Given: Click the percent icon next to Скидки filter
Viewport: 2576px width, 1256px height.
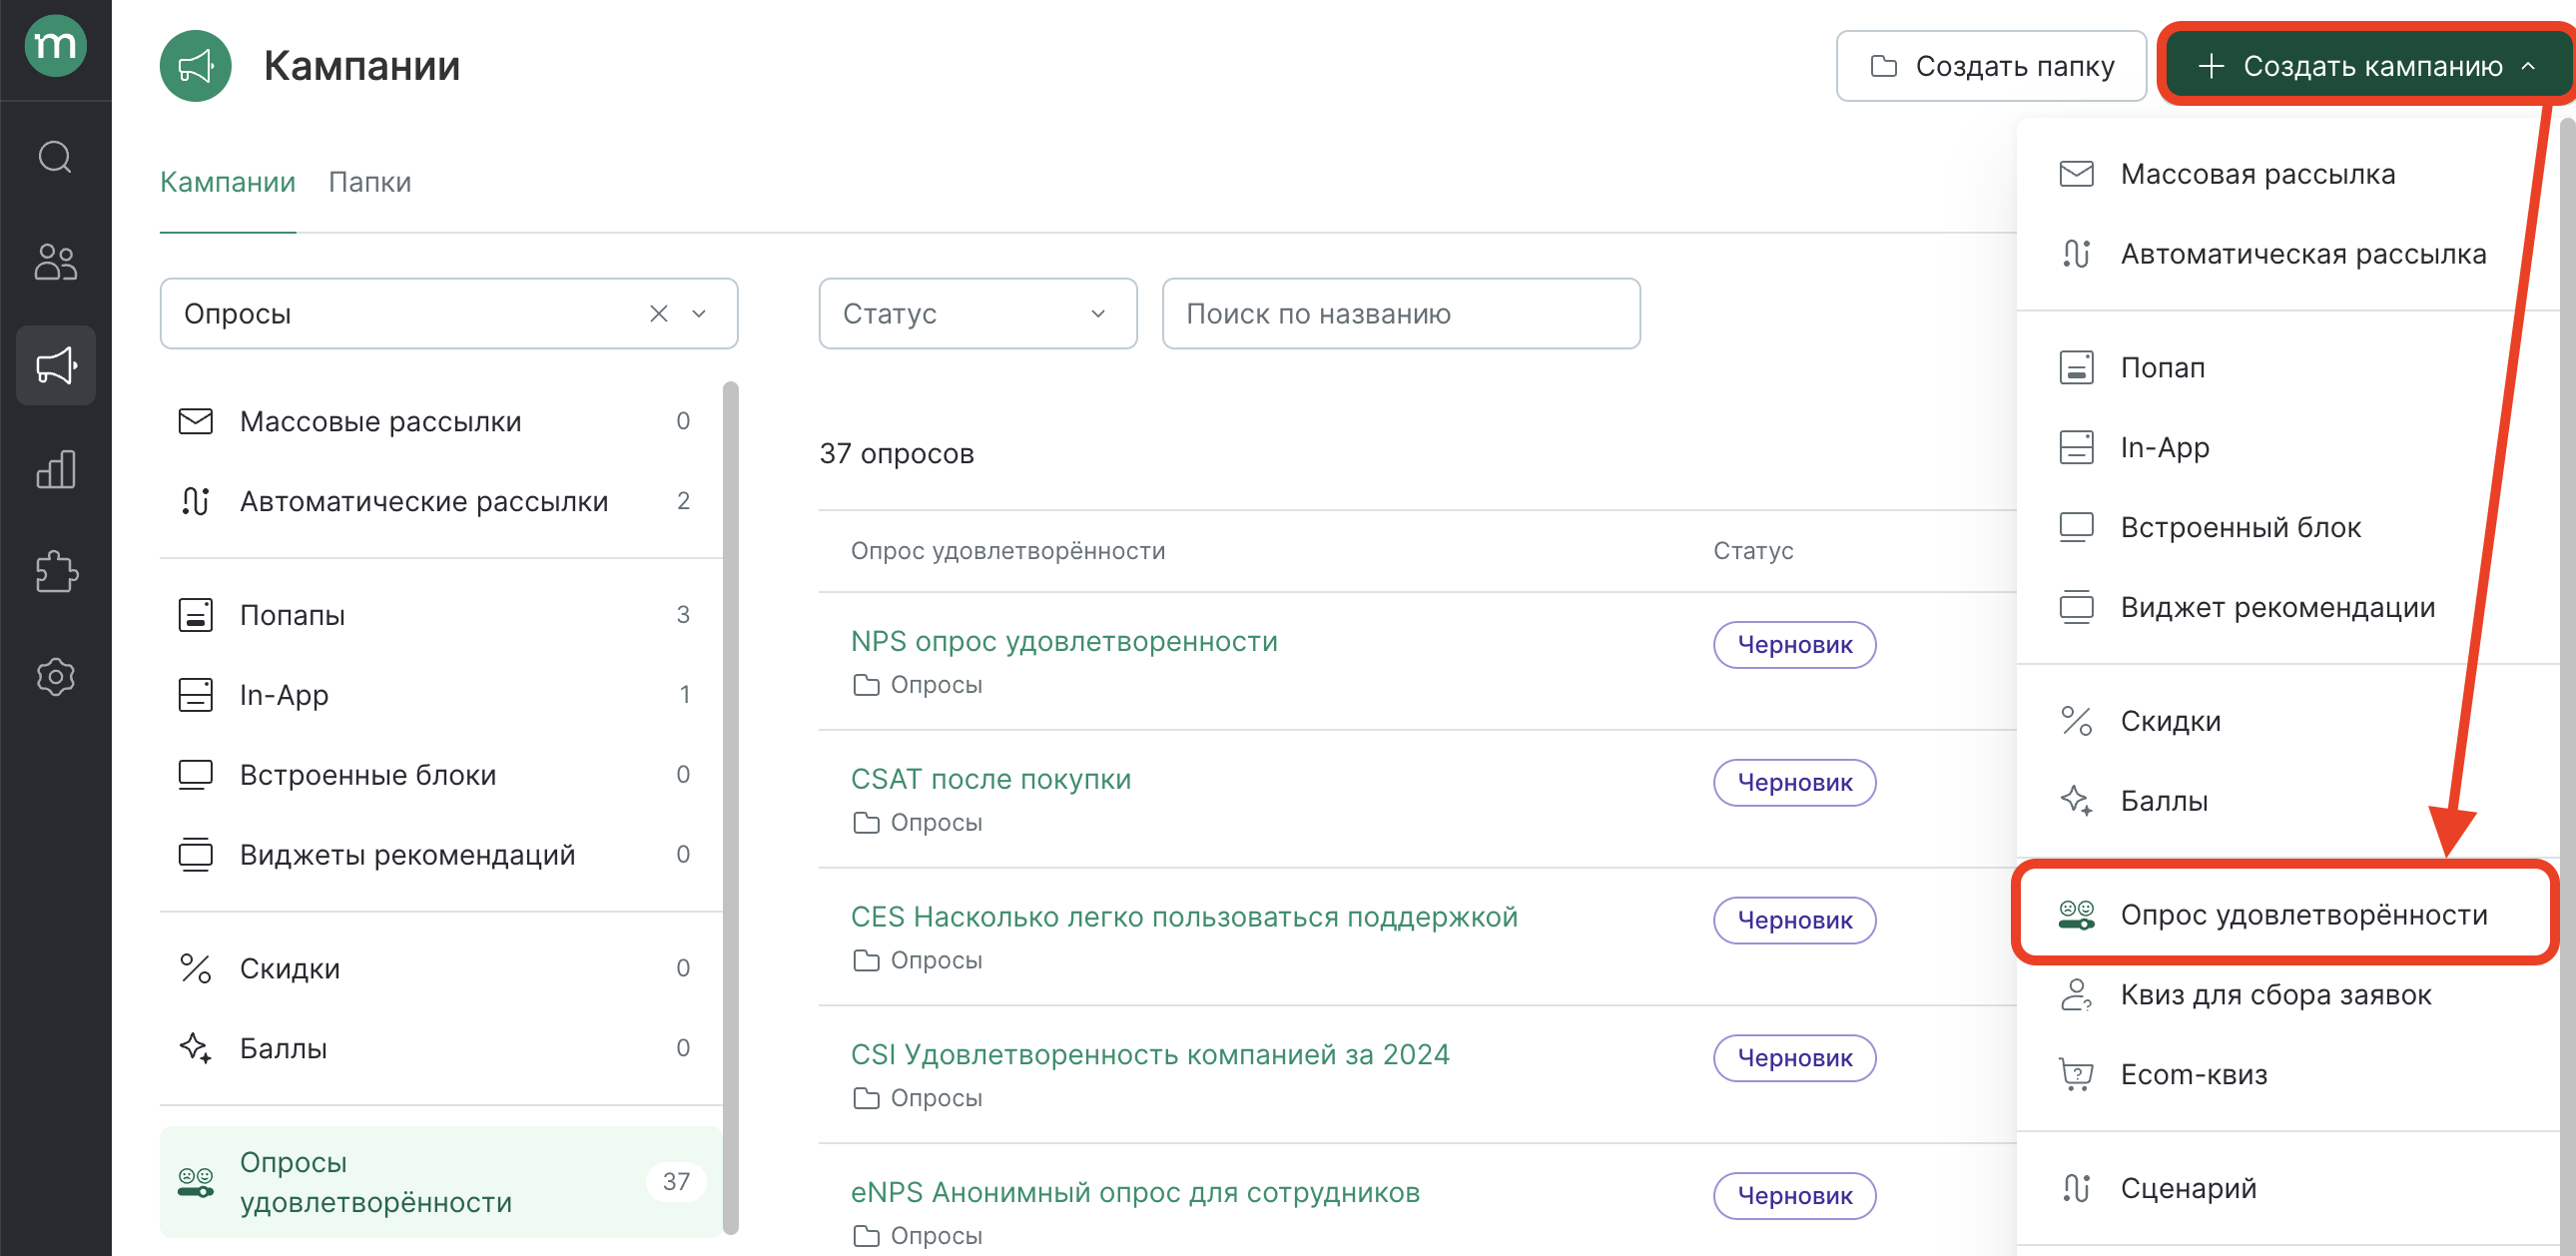Looking at the screenshot, I should point(195,969).
